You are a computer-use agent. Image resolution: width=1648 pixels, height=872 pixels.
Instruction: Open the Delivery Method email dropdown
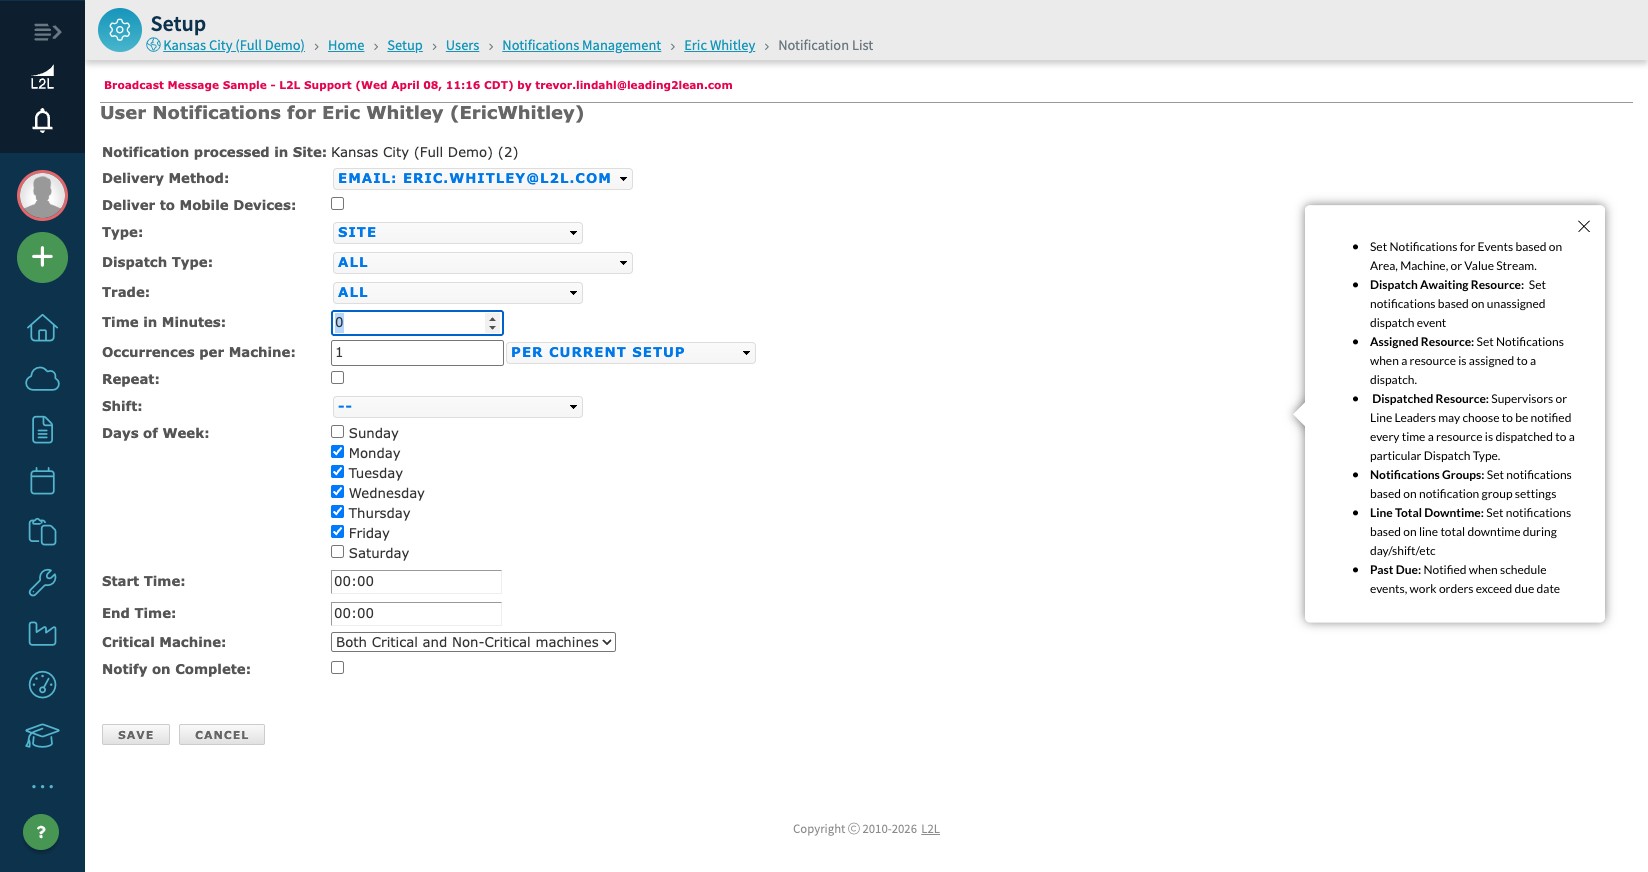coord(483,179)
